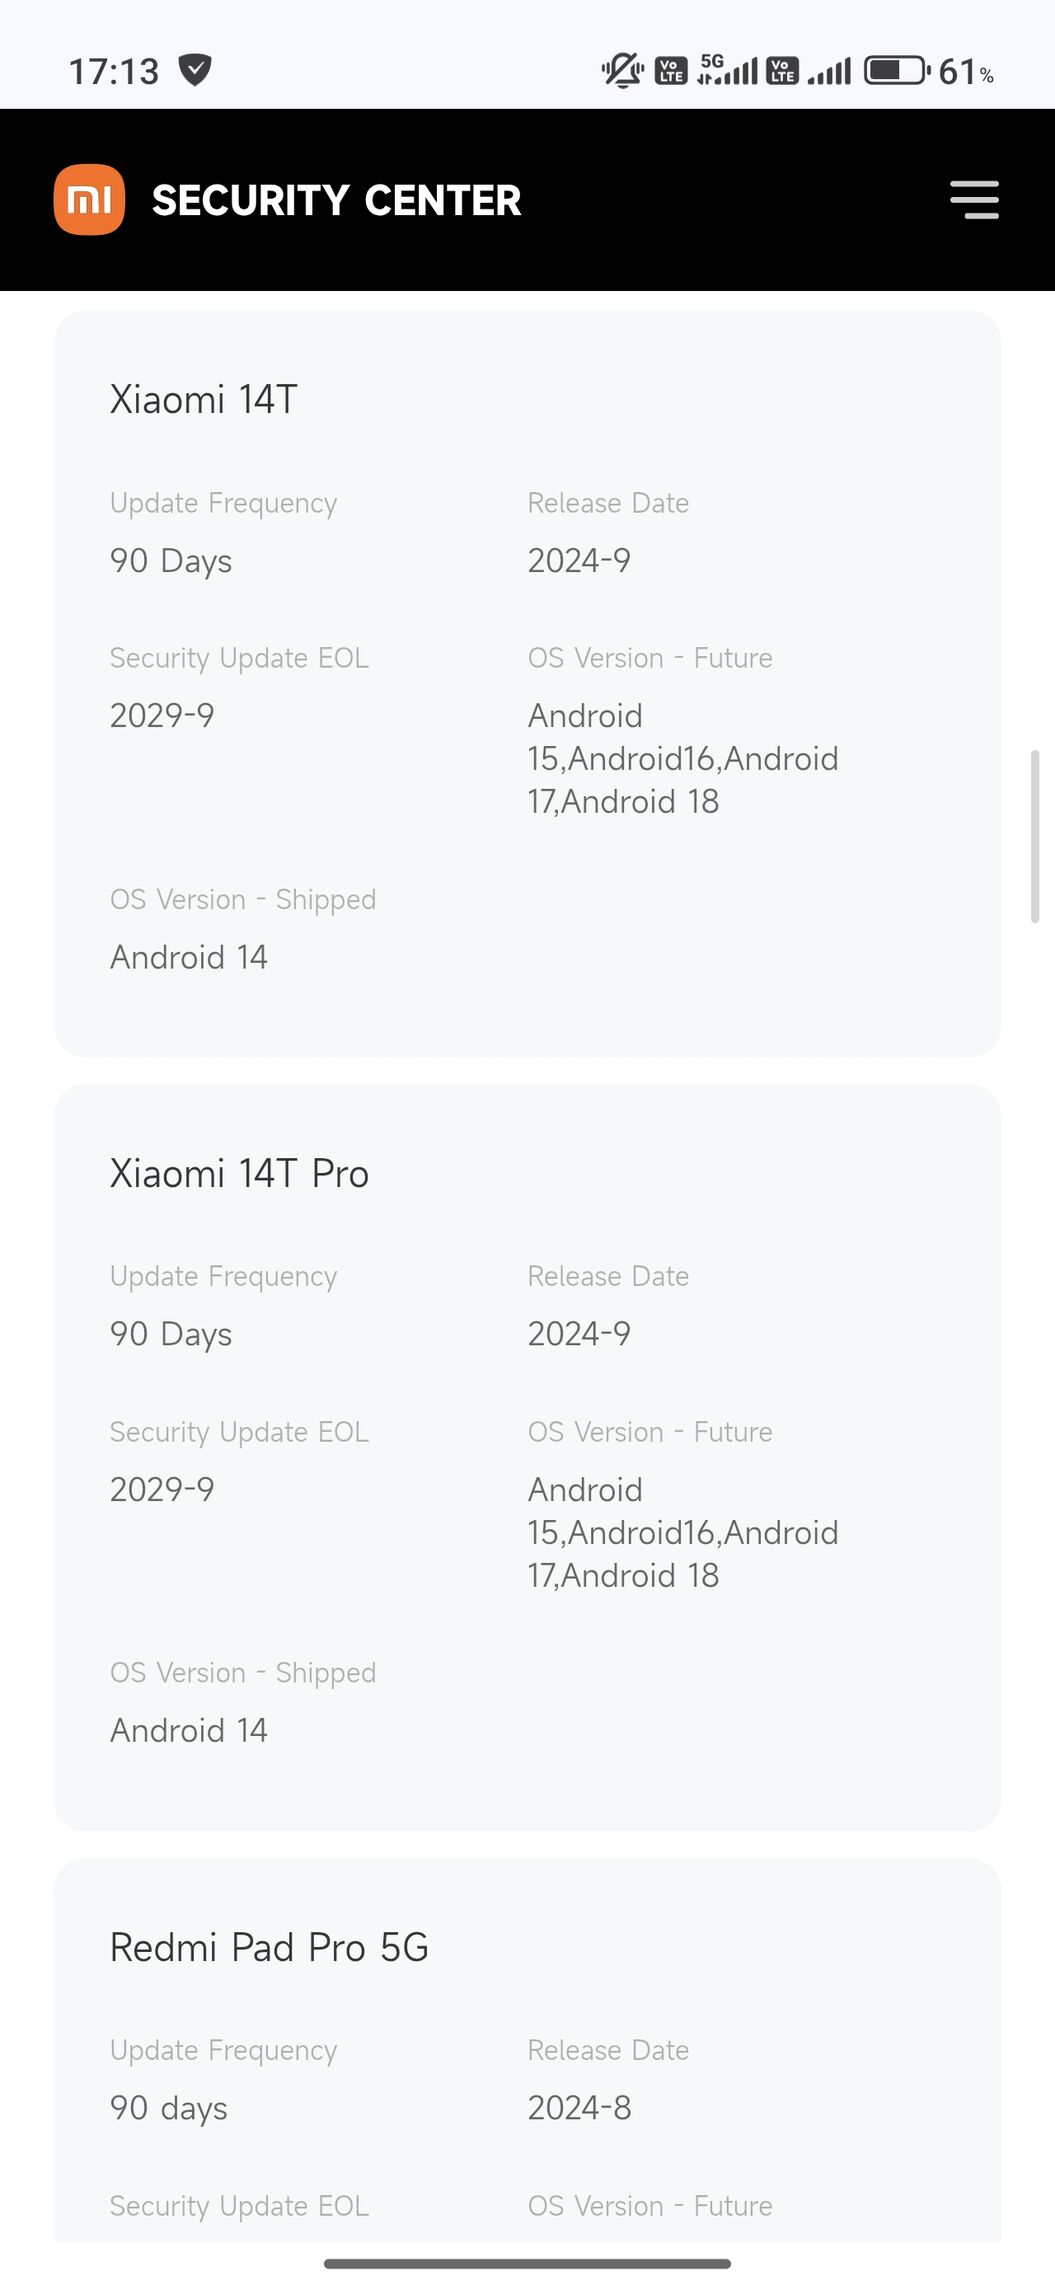The height and width of the screenshot is (2285, 1055).
Task: Tap the first VoLTE status icon
Action: click(x=671, y=71)
